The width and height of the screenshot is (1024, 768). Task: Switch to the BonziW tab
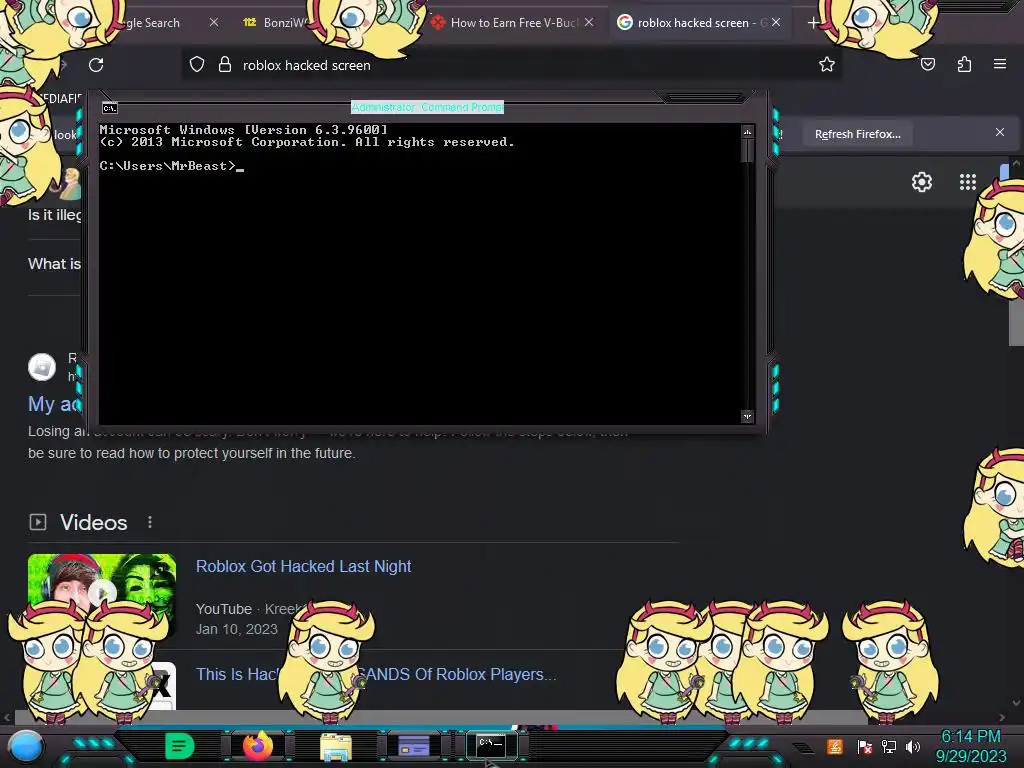coord(274,22)
